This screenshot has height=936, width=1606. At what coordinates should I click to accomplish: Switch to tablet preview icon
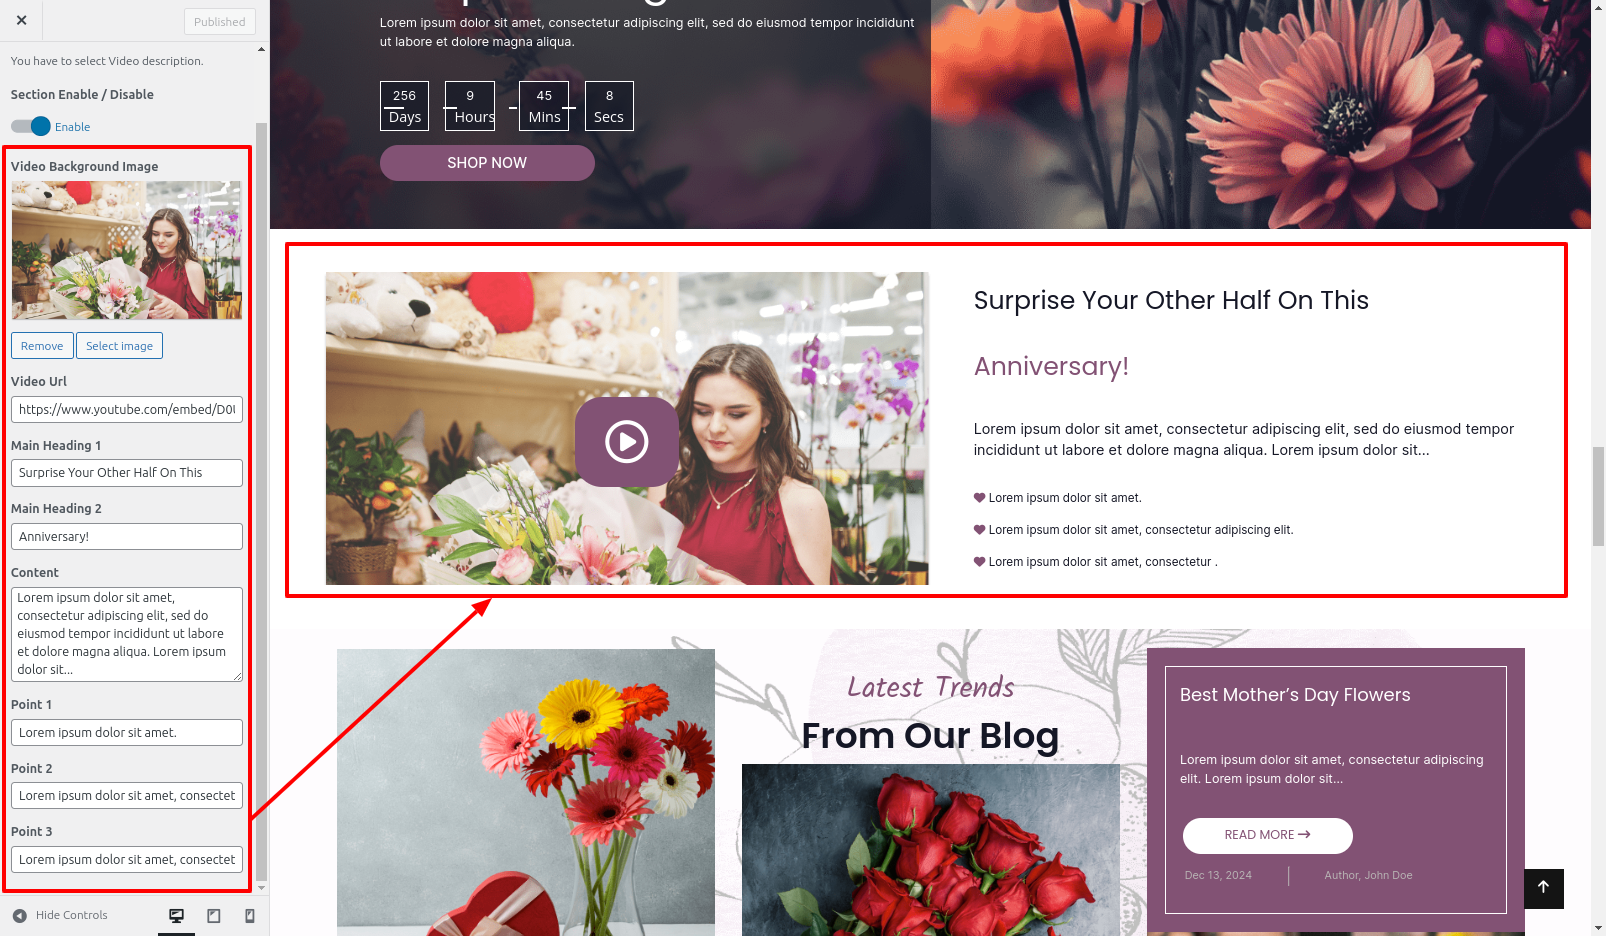(214, 916)
